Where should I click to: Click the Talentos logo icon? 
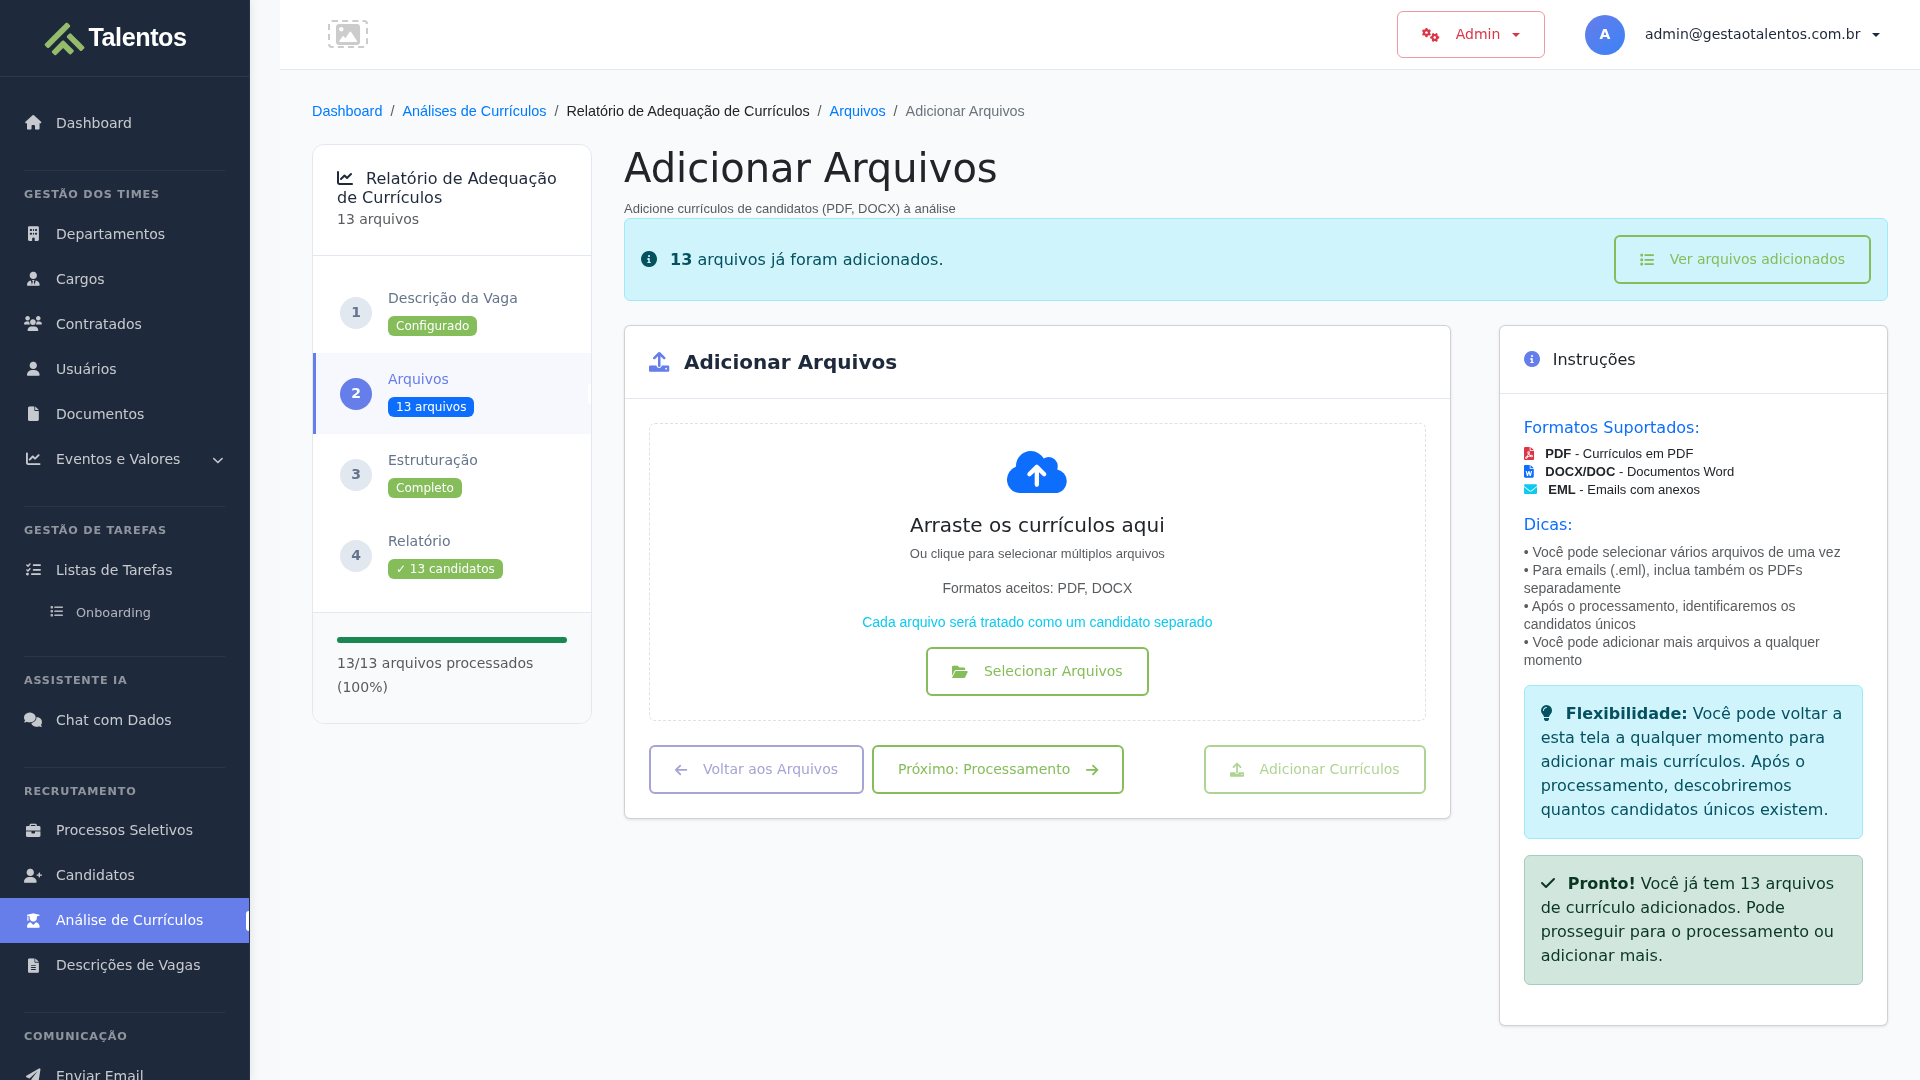tap(64, 38)
